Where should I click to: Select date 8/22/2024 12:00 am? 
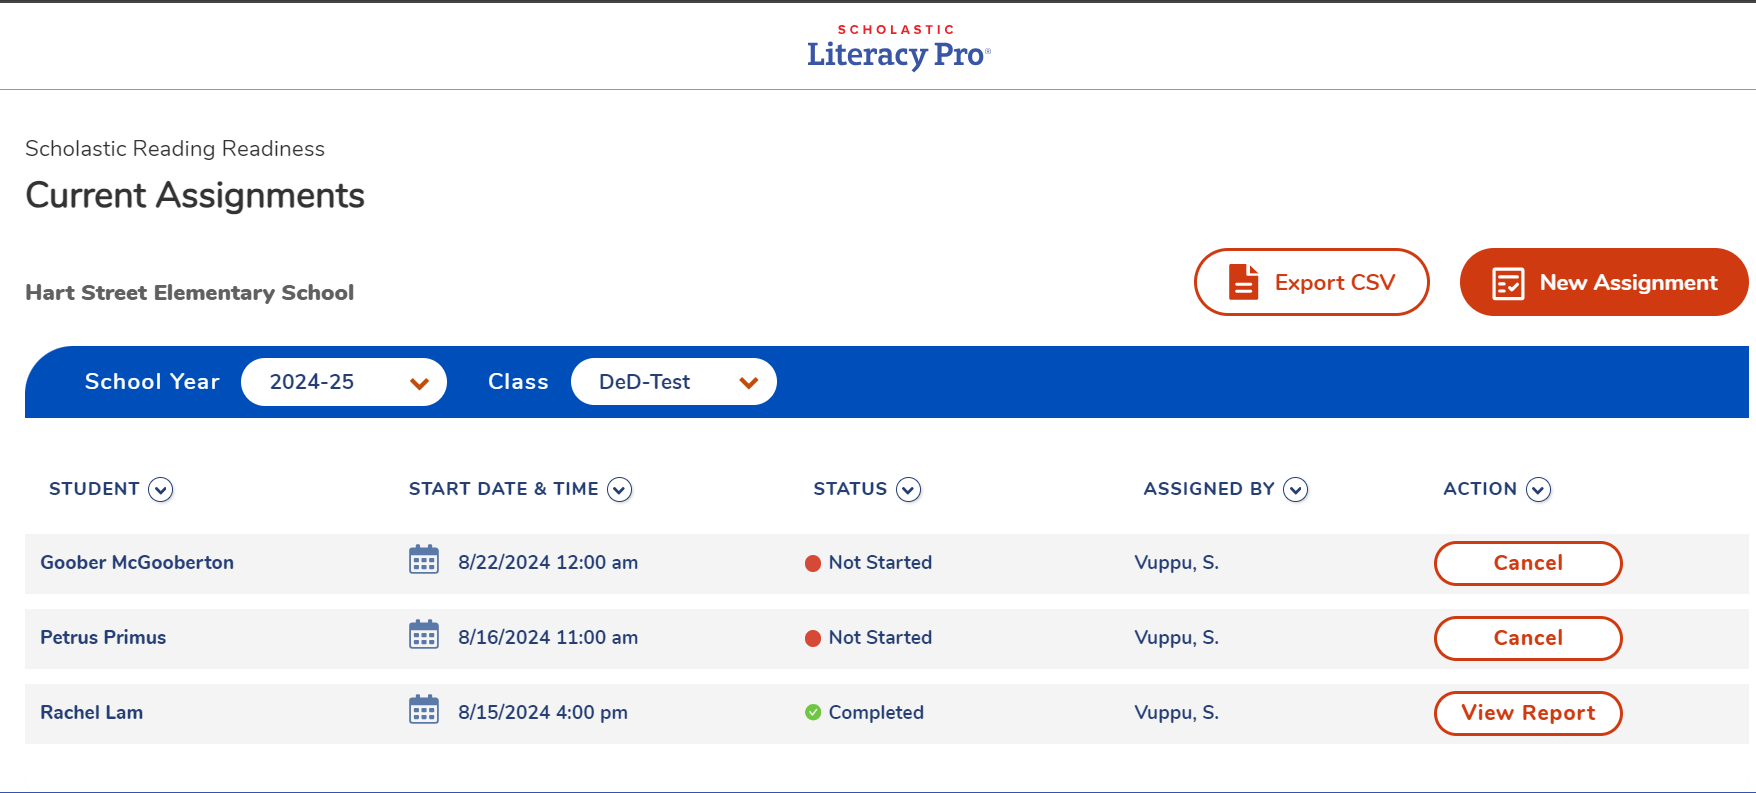coord(548,562)
